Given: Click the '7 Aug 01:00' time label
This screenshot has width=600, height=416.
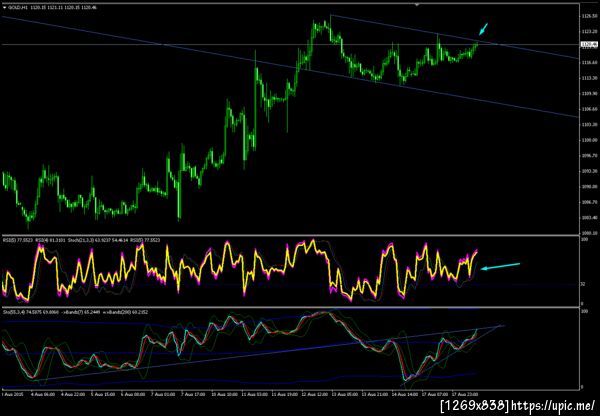Looking at the screenshot, I should [x=163, y=393].
